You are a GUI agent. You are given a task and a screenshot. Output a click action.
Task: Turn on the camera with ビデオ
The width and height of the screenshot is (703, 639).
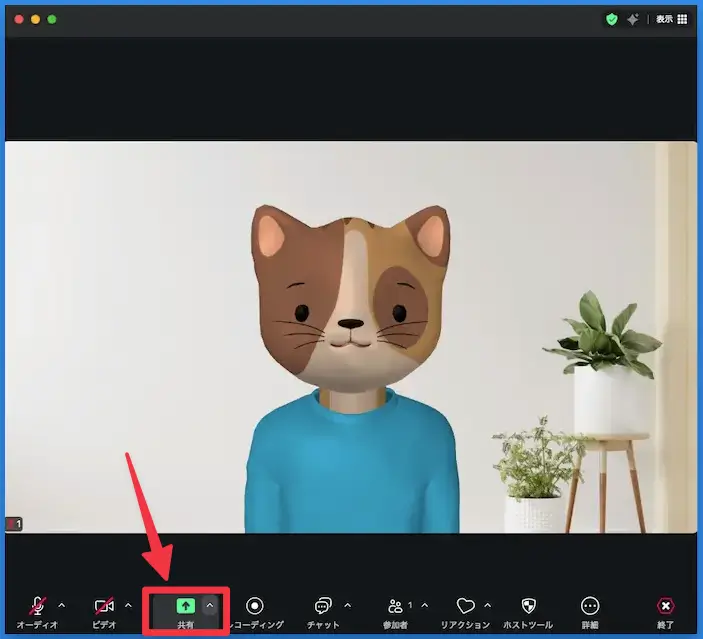click(x=104, y=606)
